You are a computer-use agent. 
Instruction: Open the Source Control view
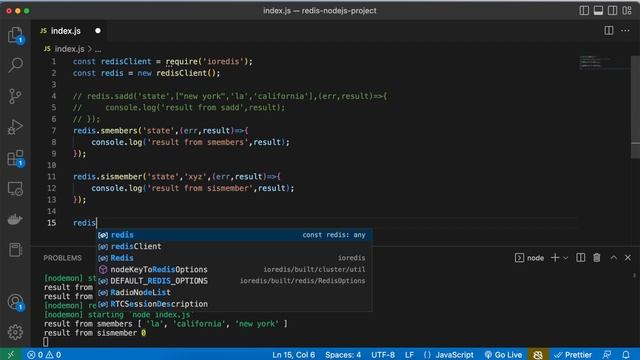(15, 96)
